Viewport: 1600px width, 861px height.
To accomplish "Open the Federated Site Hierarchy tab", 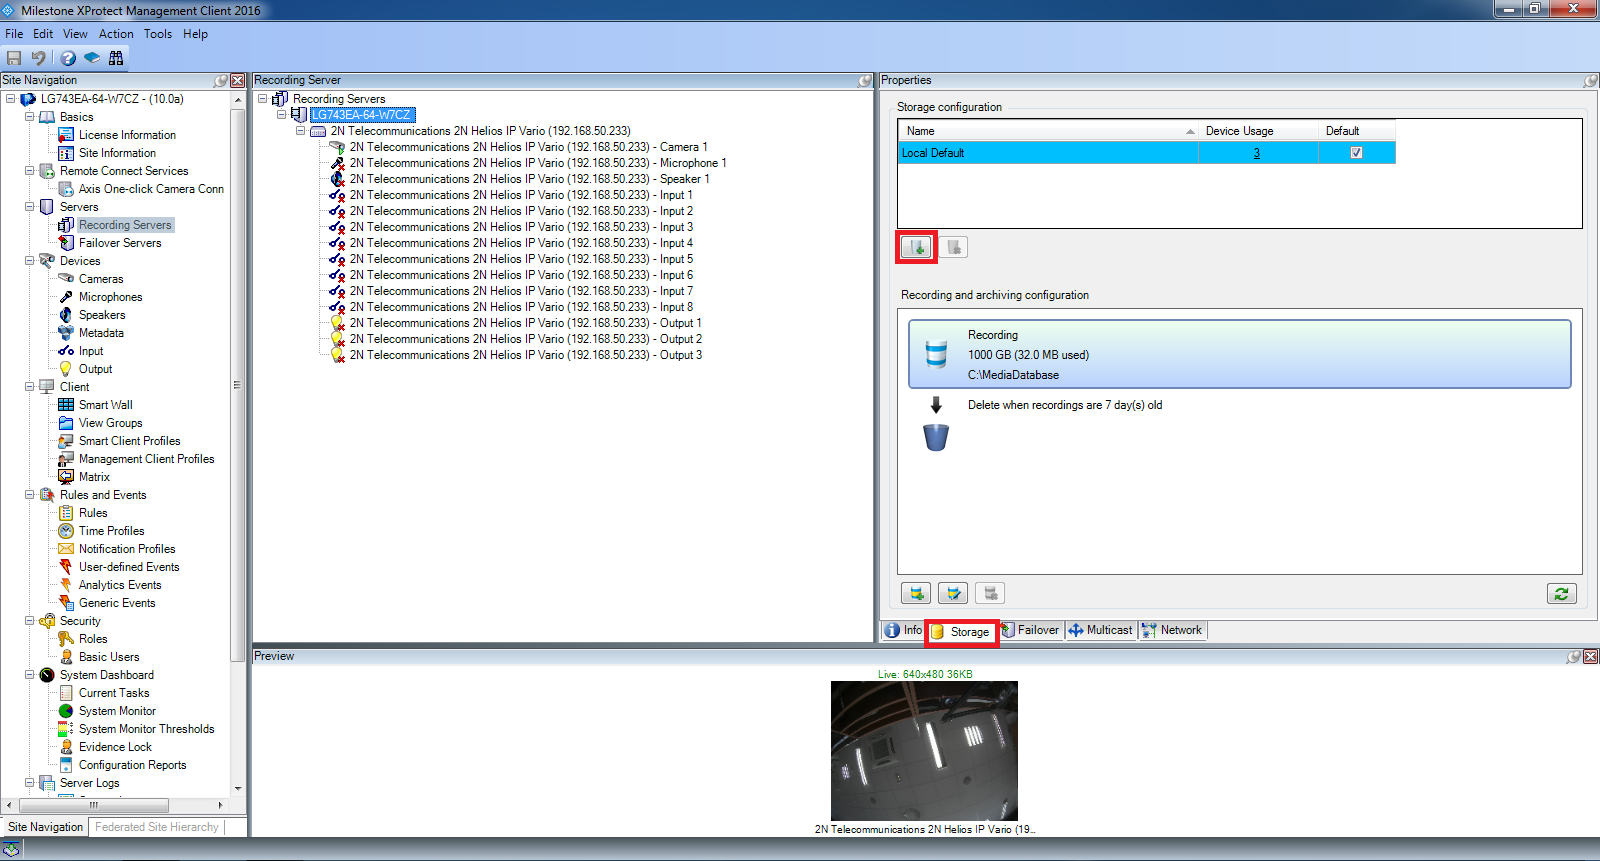I will (x=157, y=827).
